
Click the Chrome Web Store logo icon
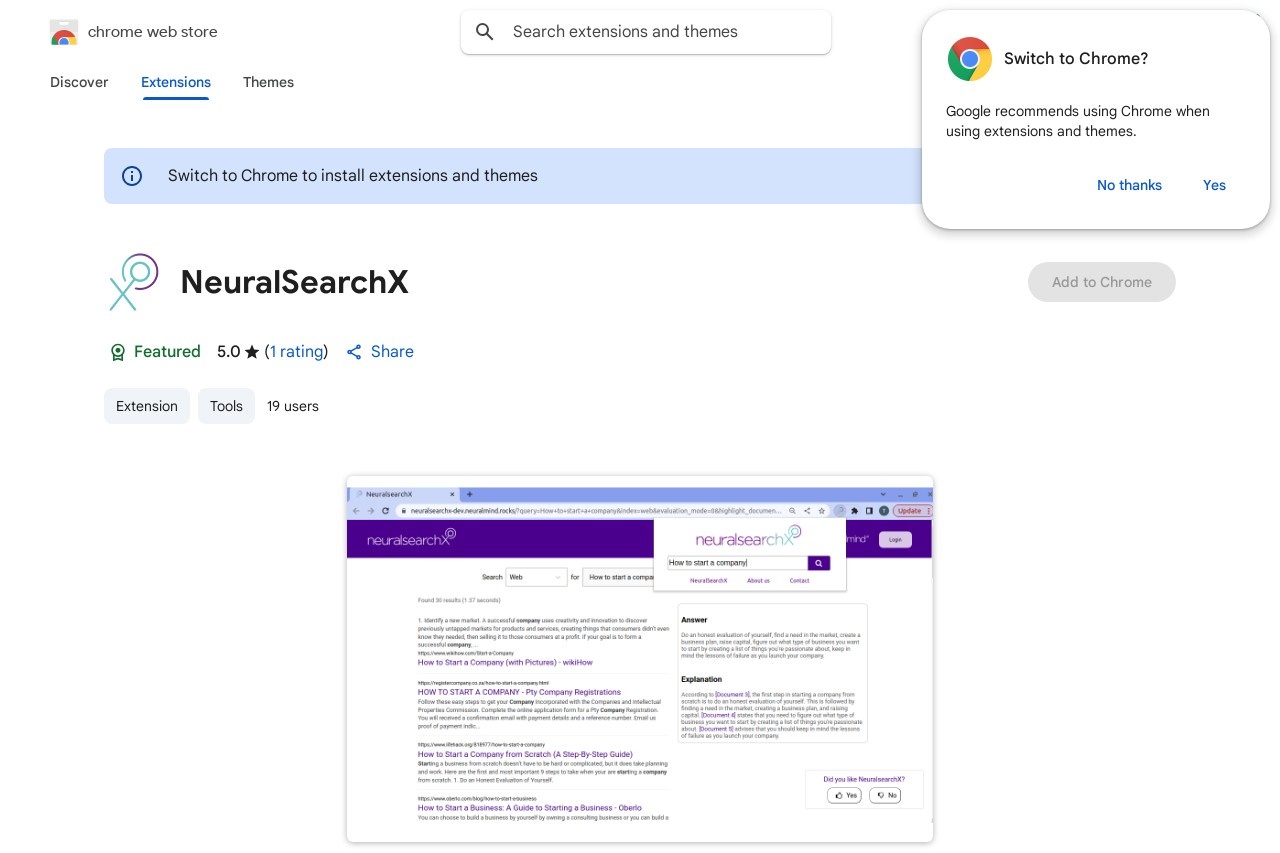[63, 32]
